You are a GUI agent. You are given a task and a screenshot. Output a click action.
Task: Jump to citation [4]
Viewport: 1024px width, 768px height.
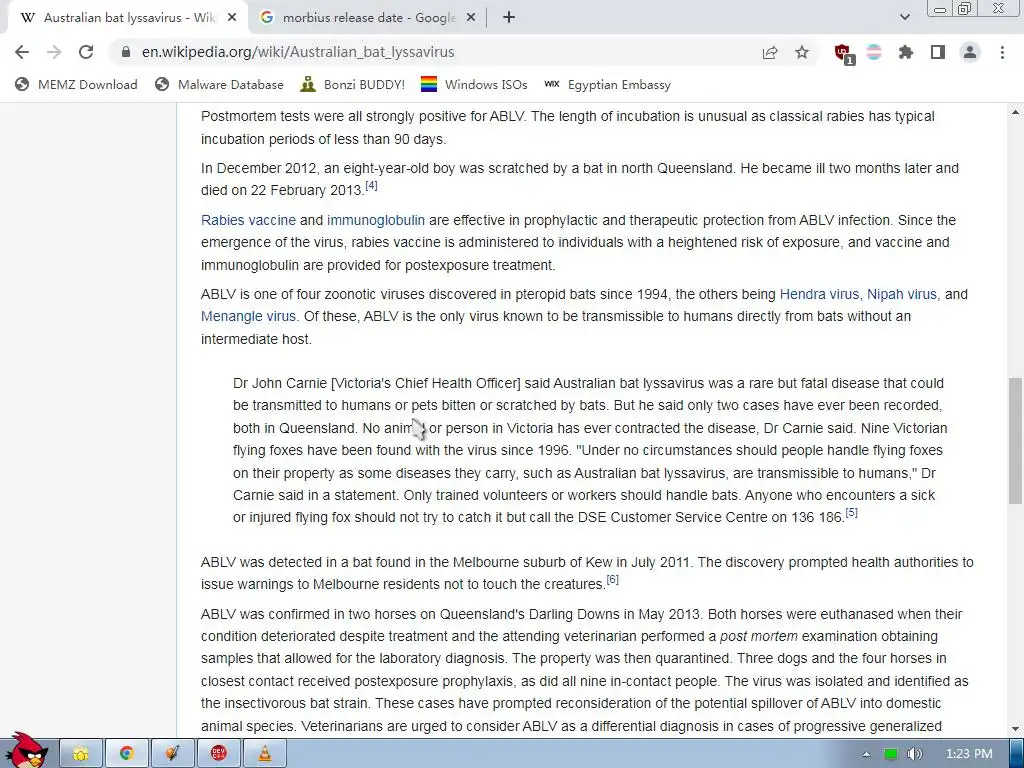372,186
